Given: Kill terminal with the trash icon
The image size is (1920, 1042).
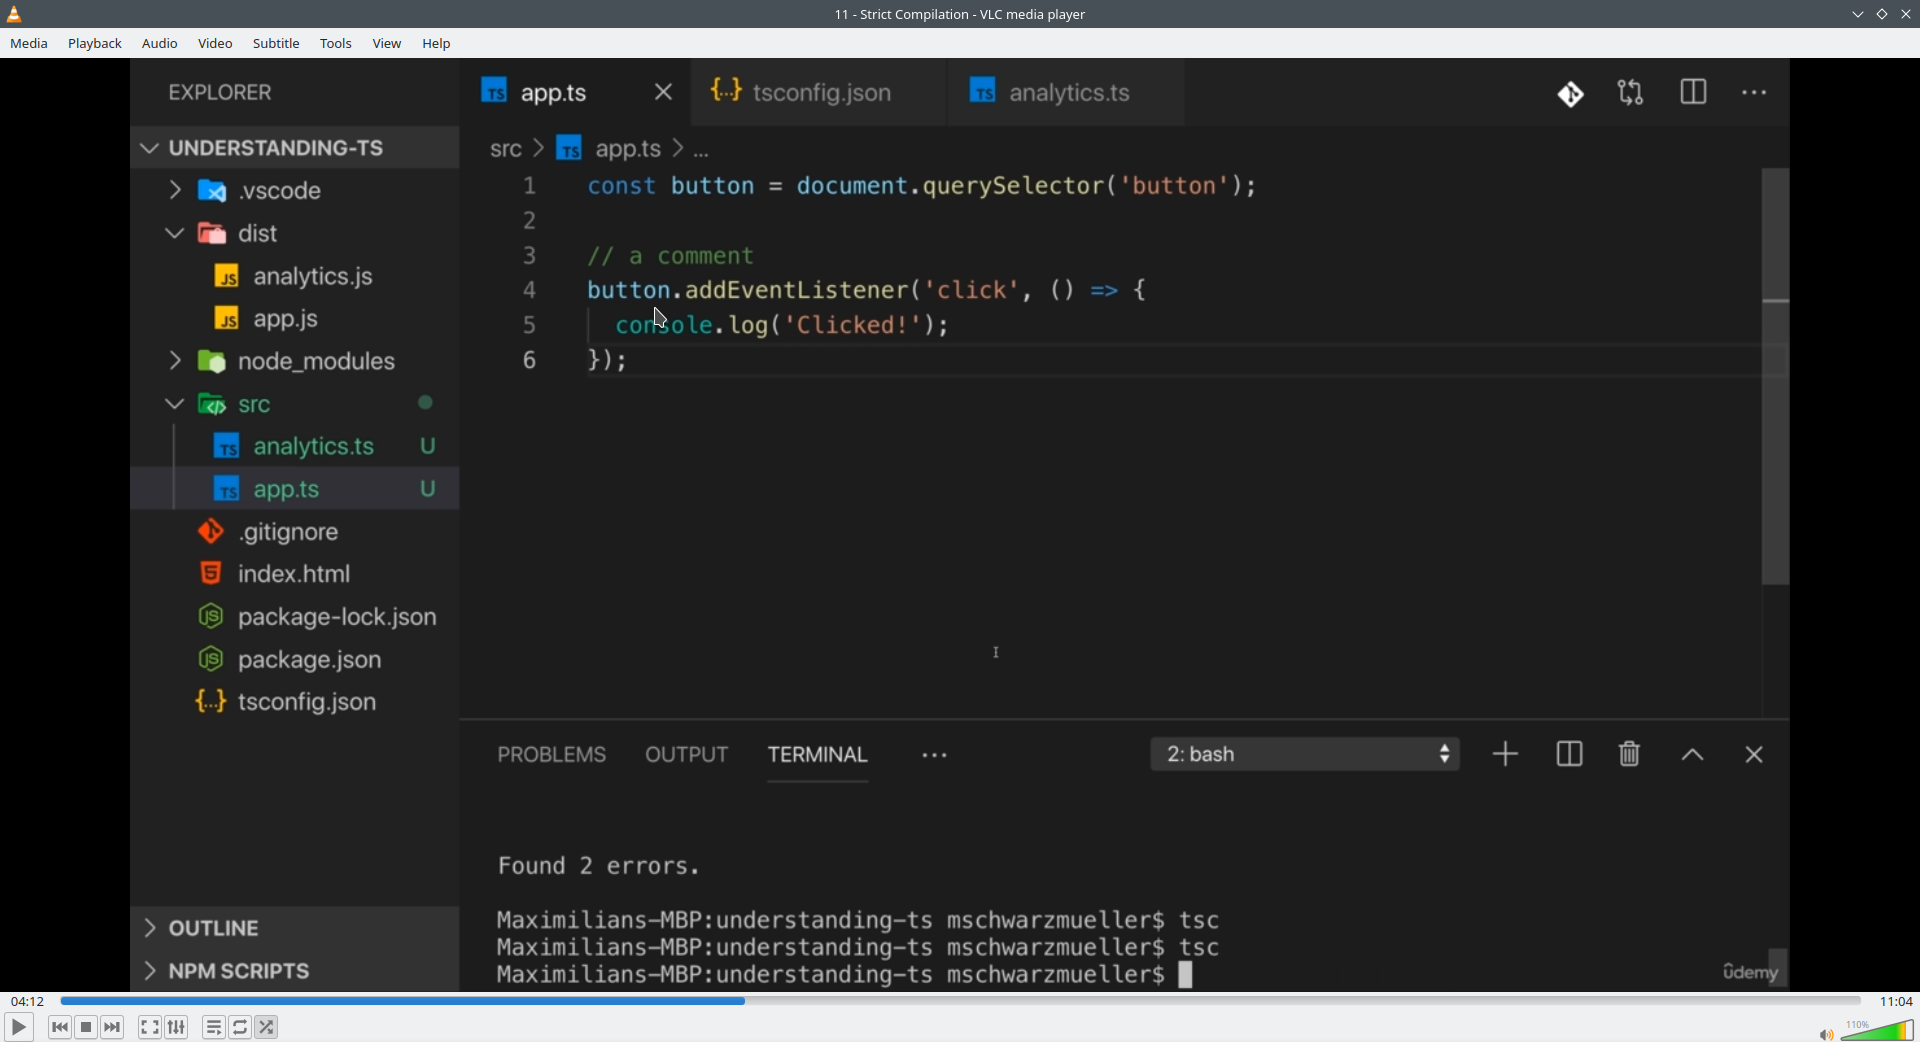Looking at the screenshot, I should click(1630, 755).
